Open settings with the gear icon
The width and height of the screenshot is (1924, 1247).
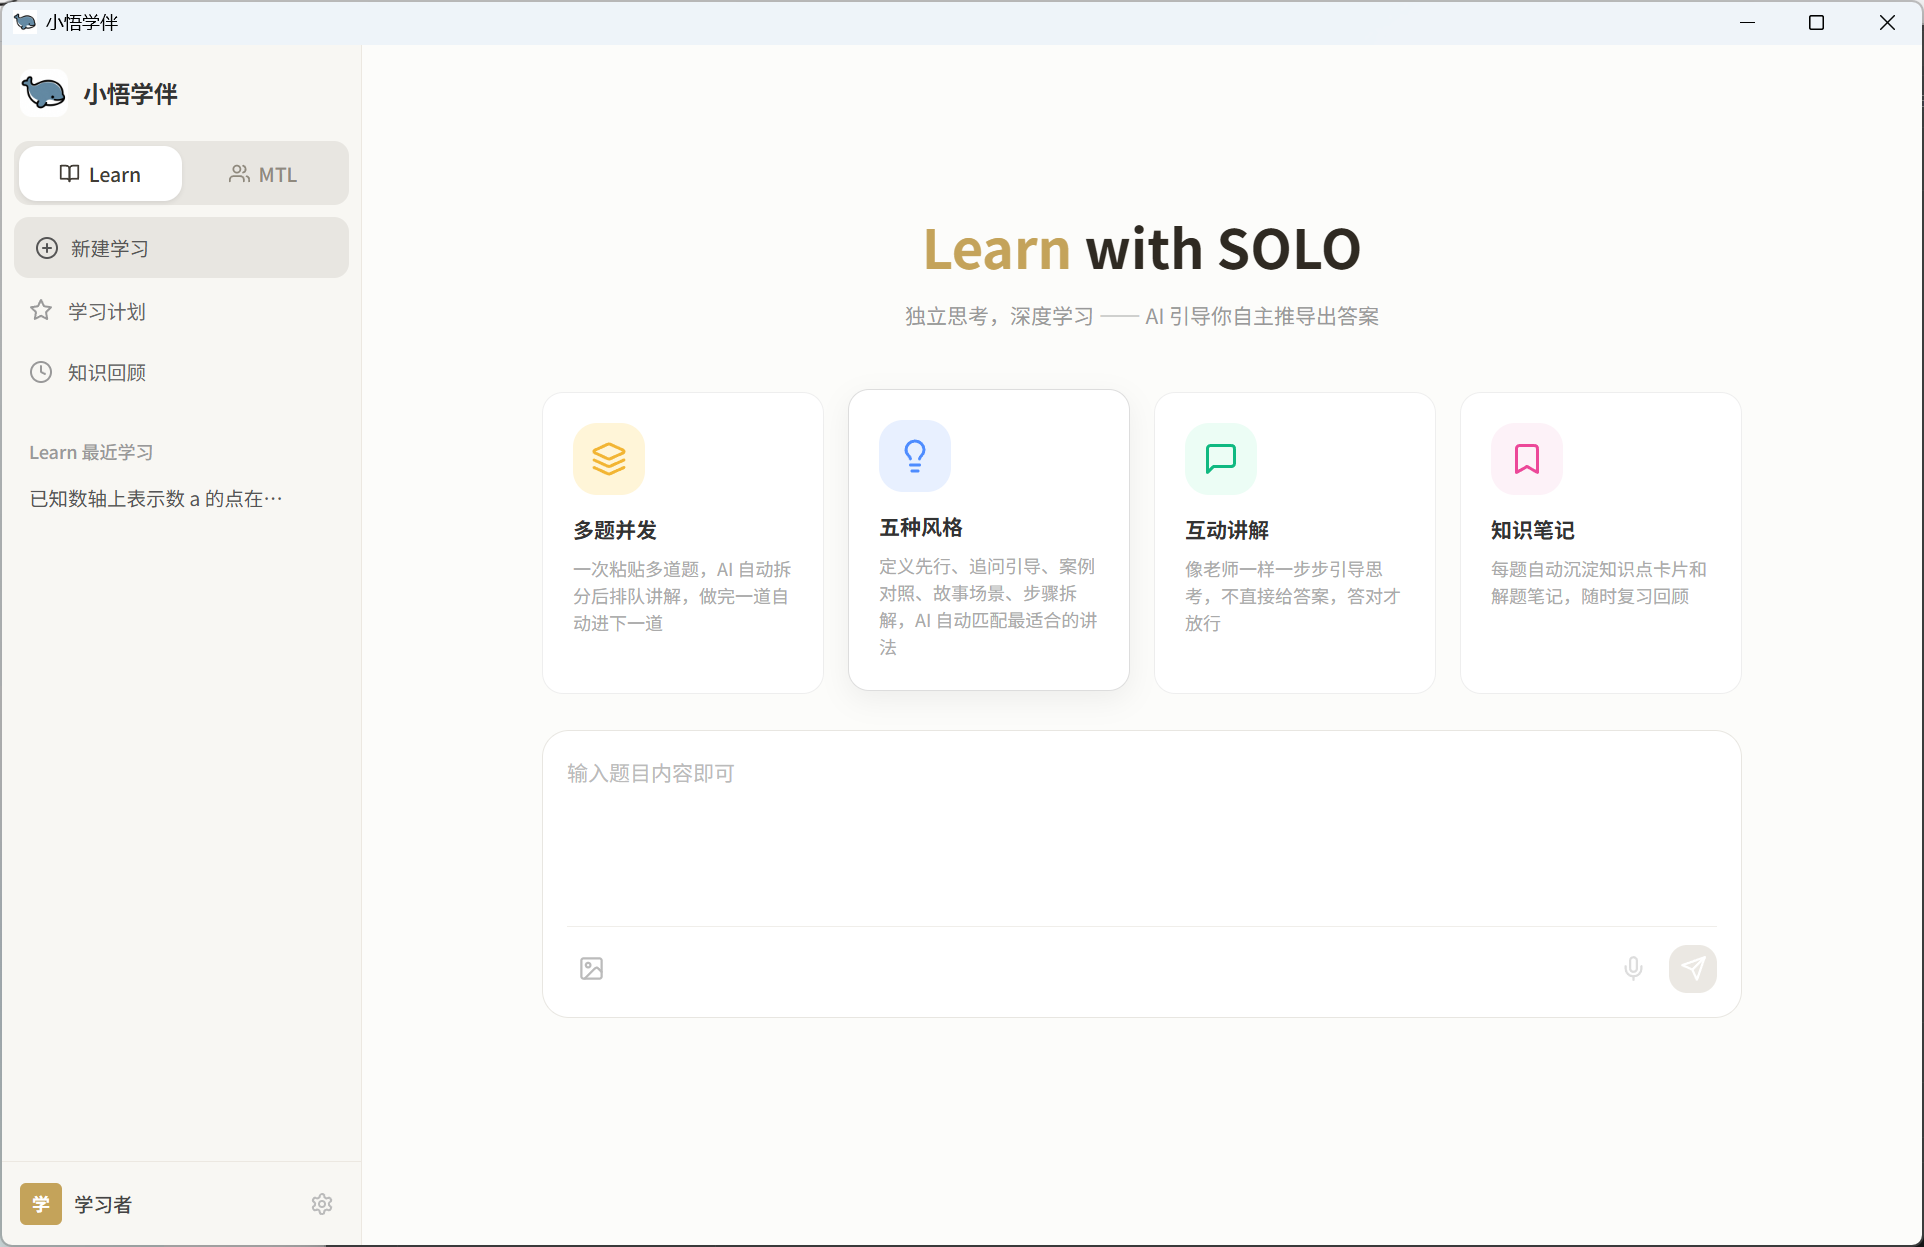tap(322, 1204)
